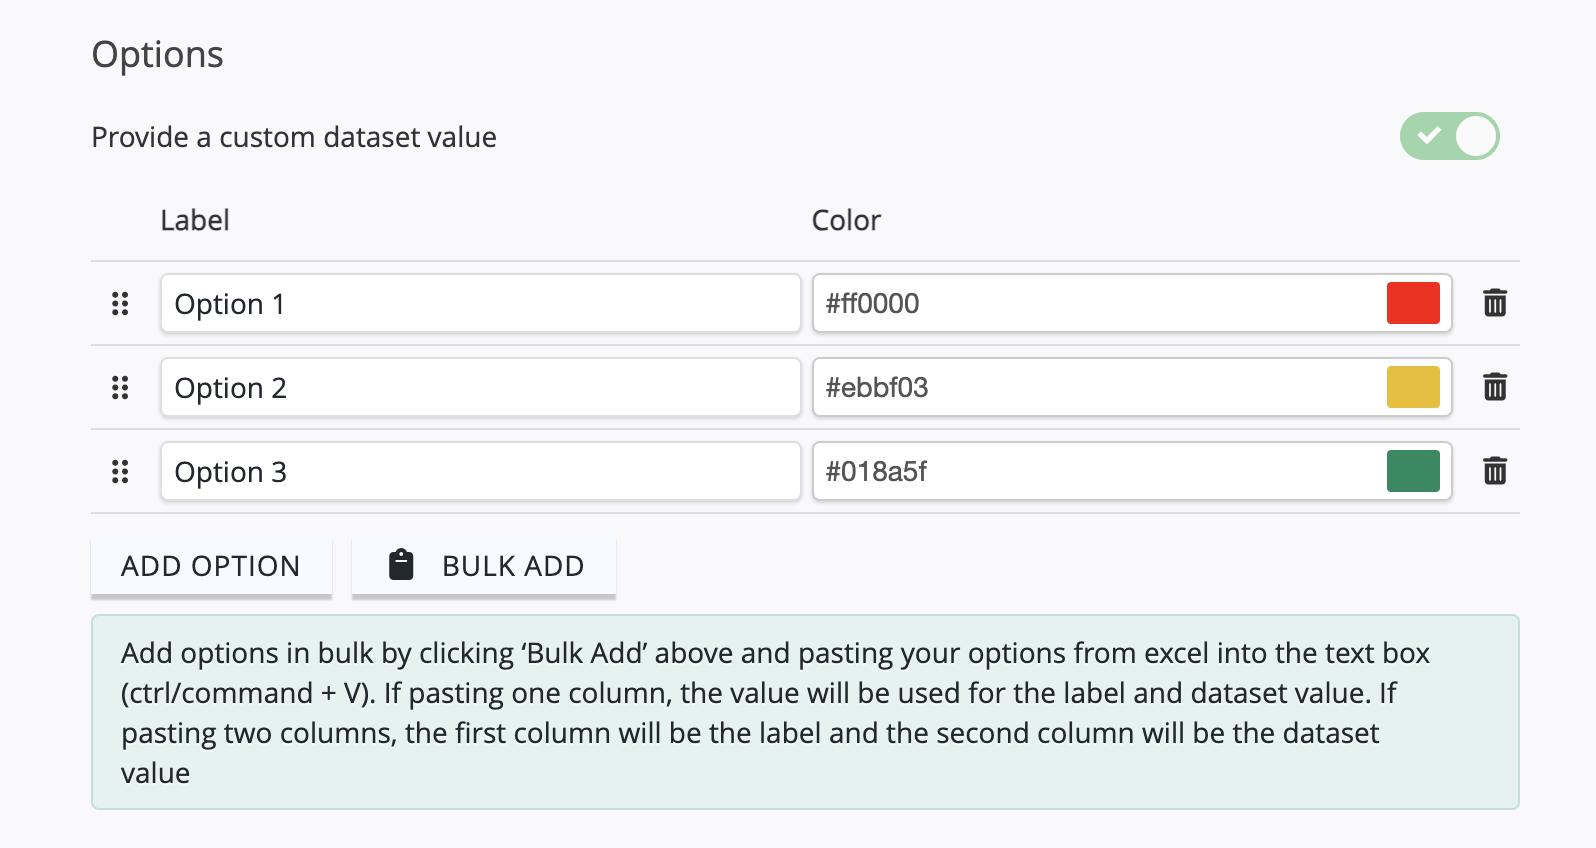Delete Option 1 with trash icon
Image resolution: width=1596 pixels, height=848 pixels.
tap(1495, 302)
